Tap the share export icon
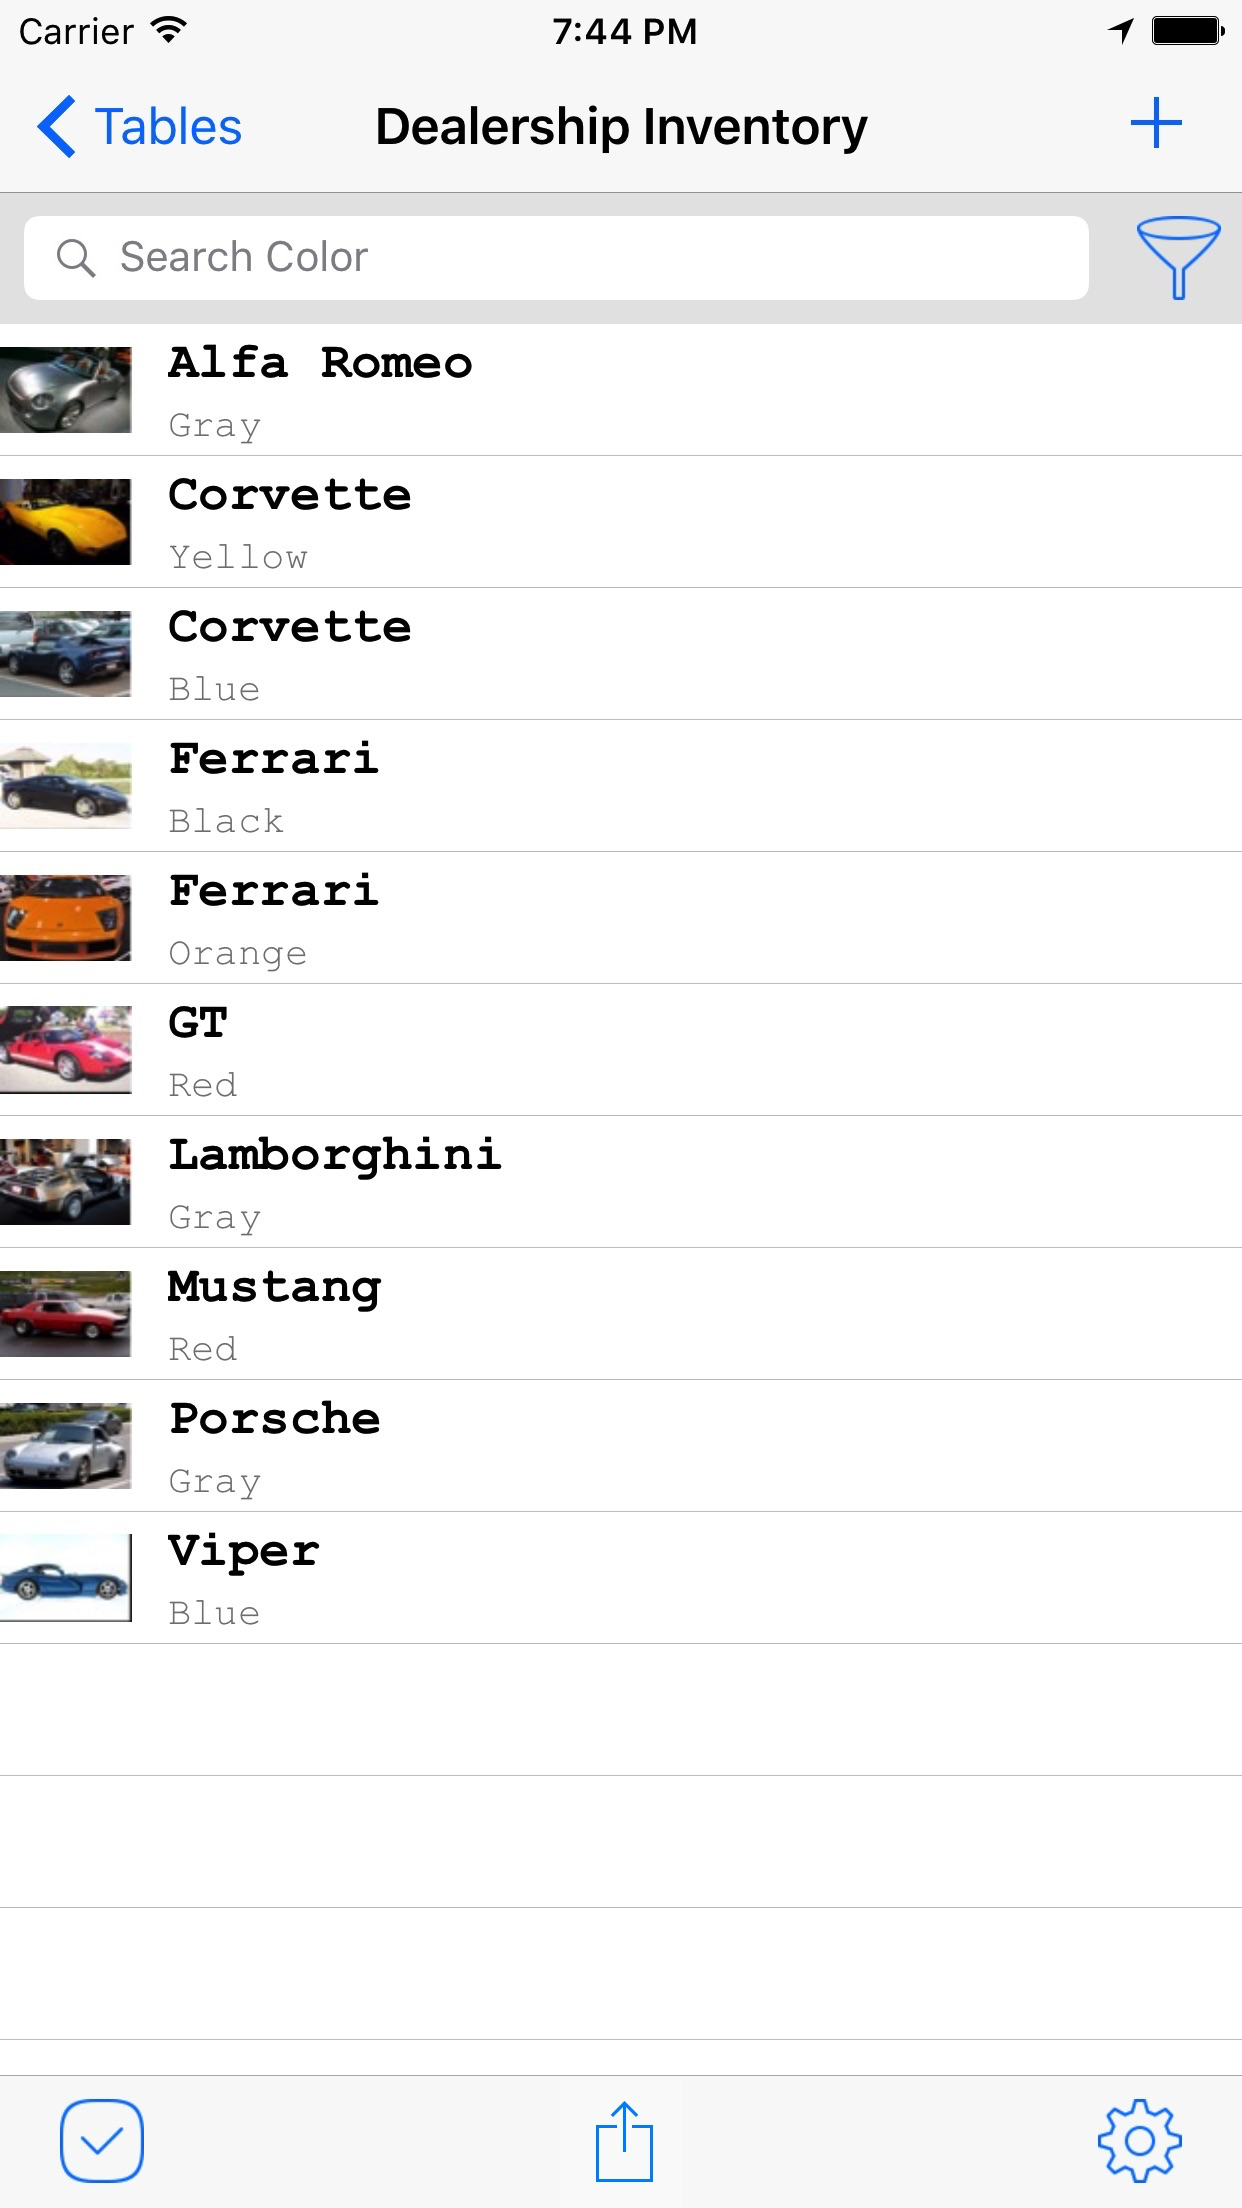Screen dimensions: 1242x2208 tap(624, 2141)
